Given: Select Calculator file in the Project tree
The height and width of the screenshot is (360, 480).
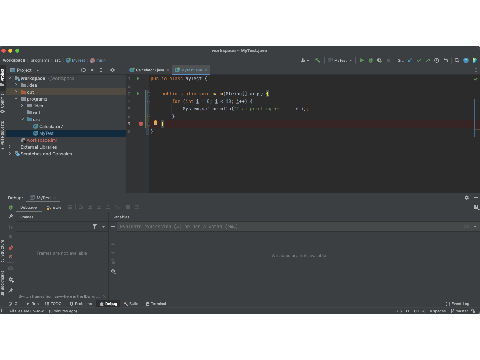Looking at the screenshot, I should (51, 126).
